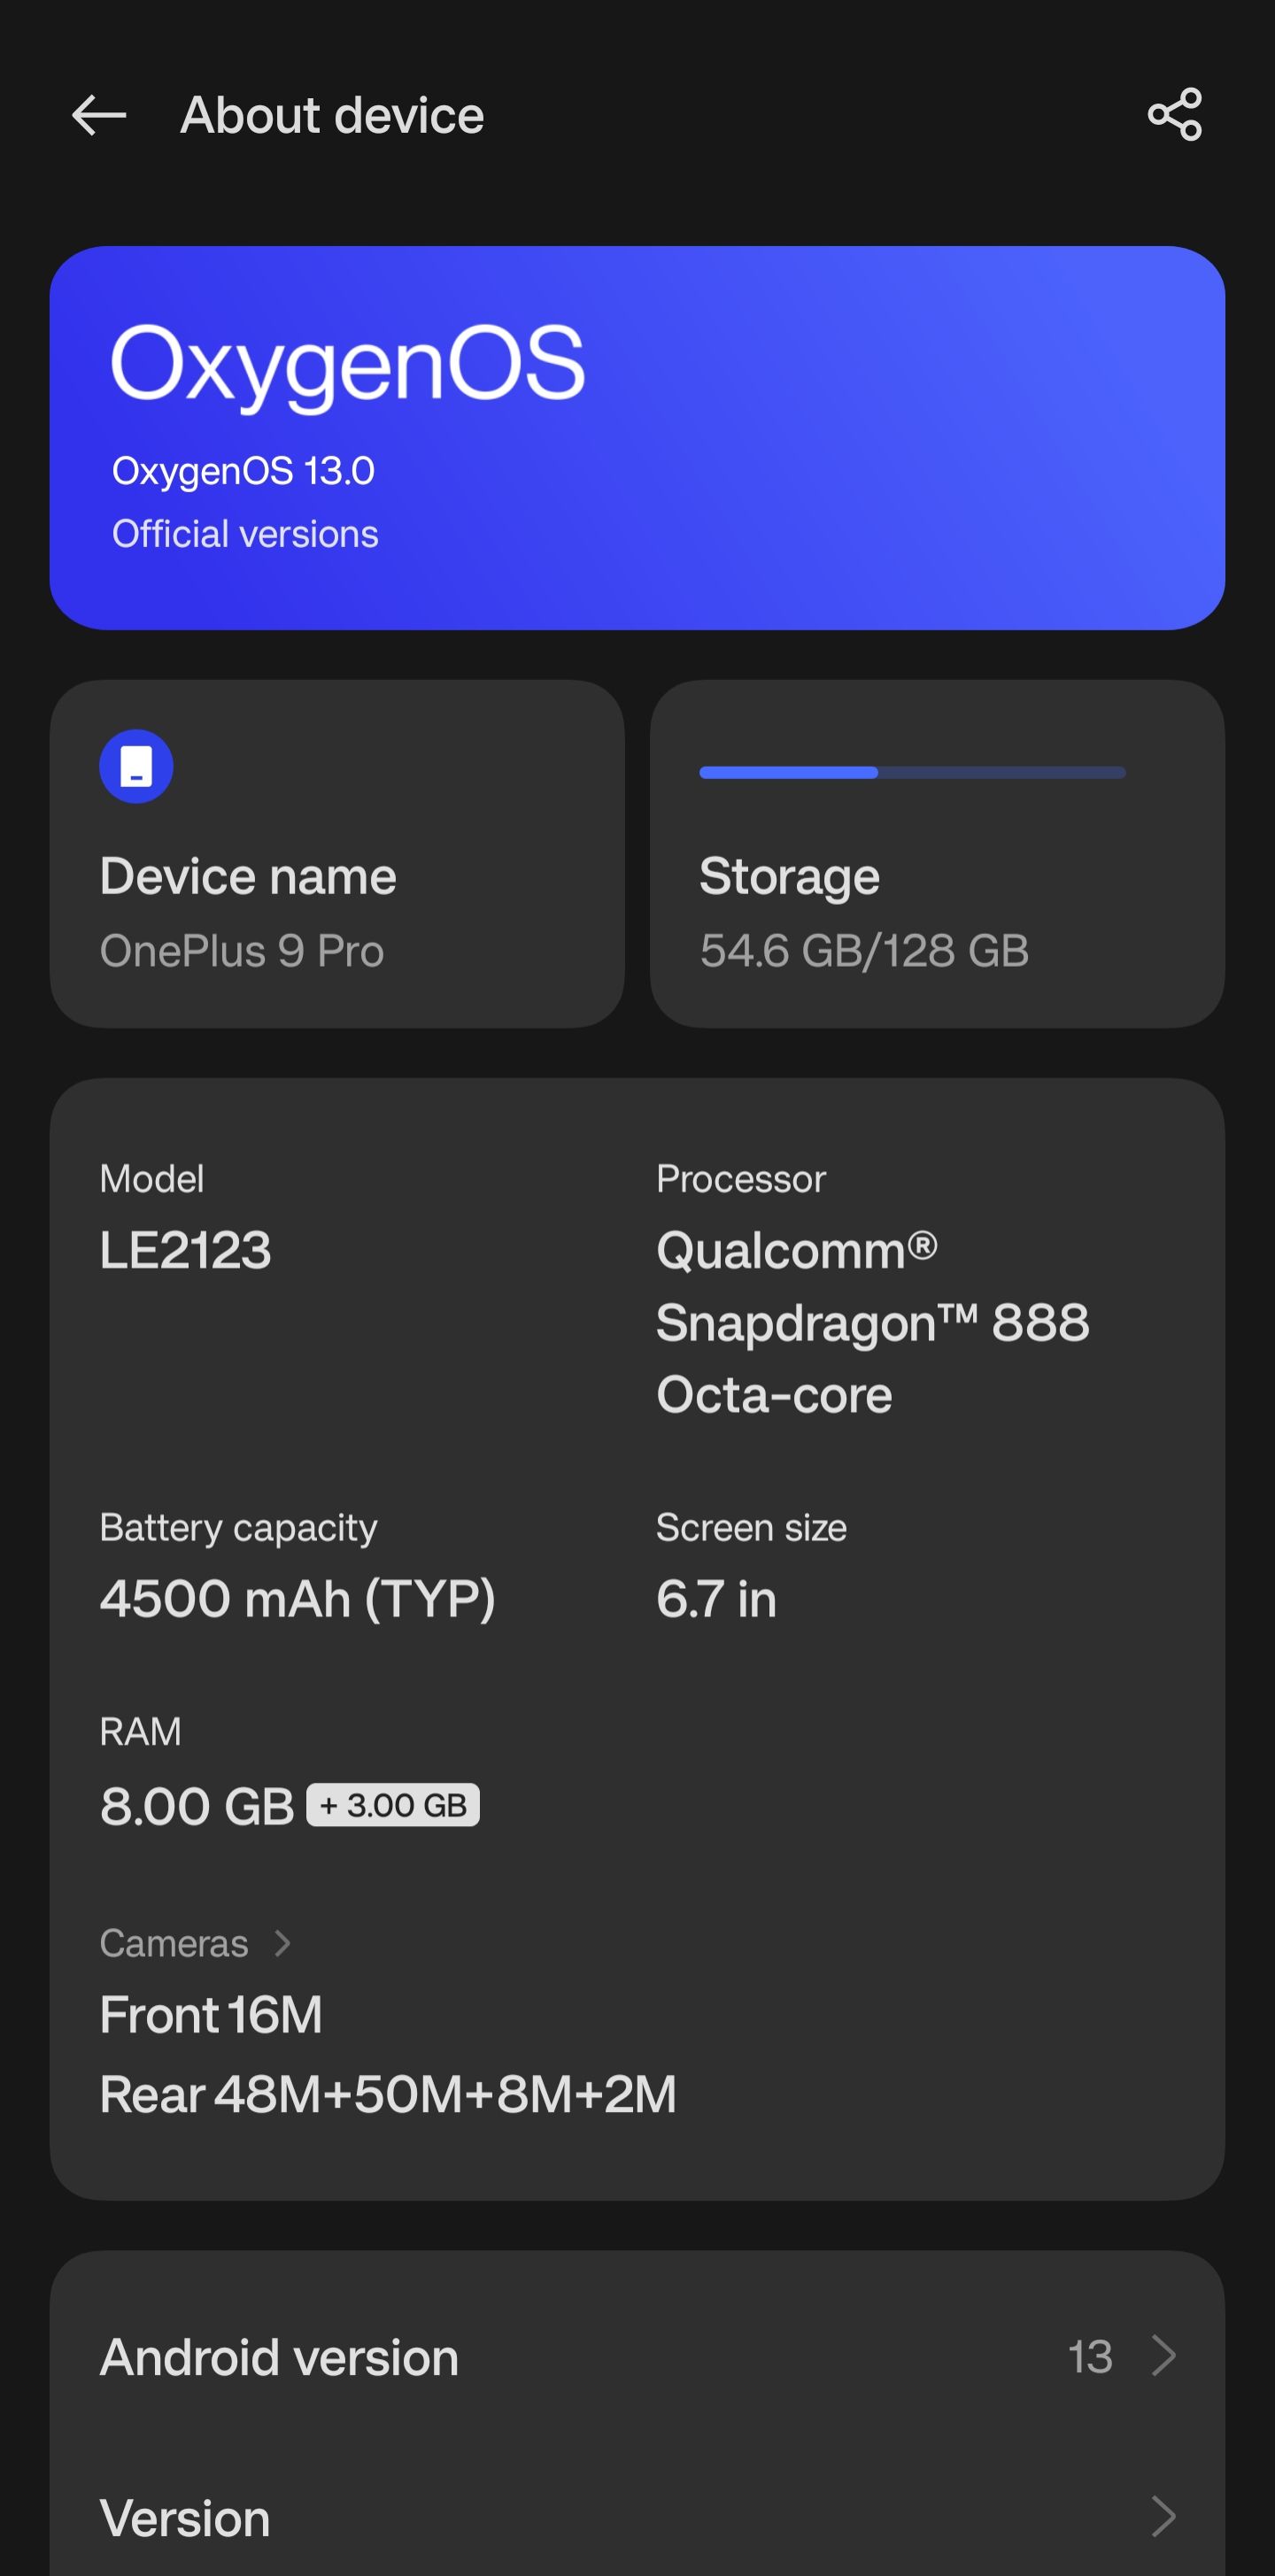Image resolution: width=1275 pixels, height=2576 pixels.
Task: Open the OxygenOS version banner
Action: point(637,438)
